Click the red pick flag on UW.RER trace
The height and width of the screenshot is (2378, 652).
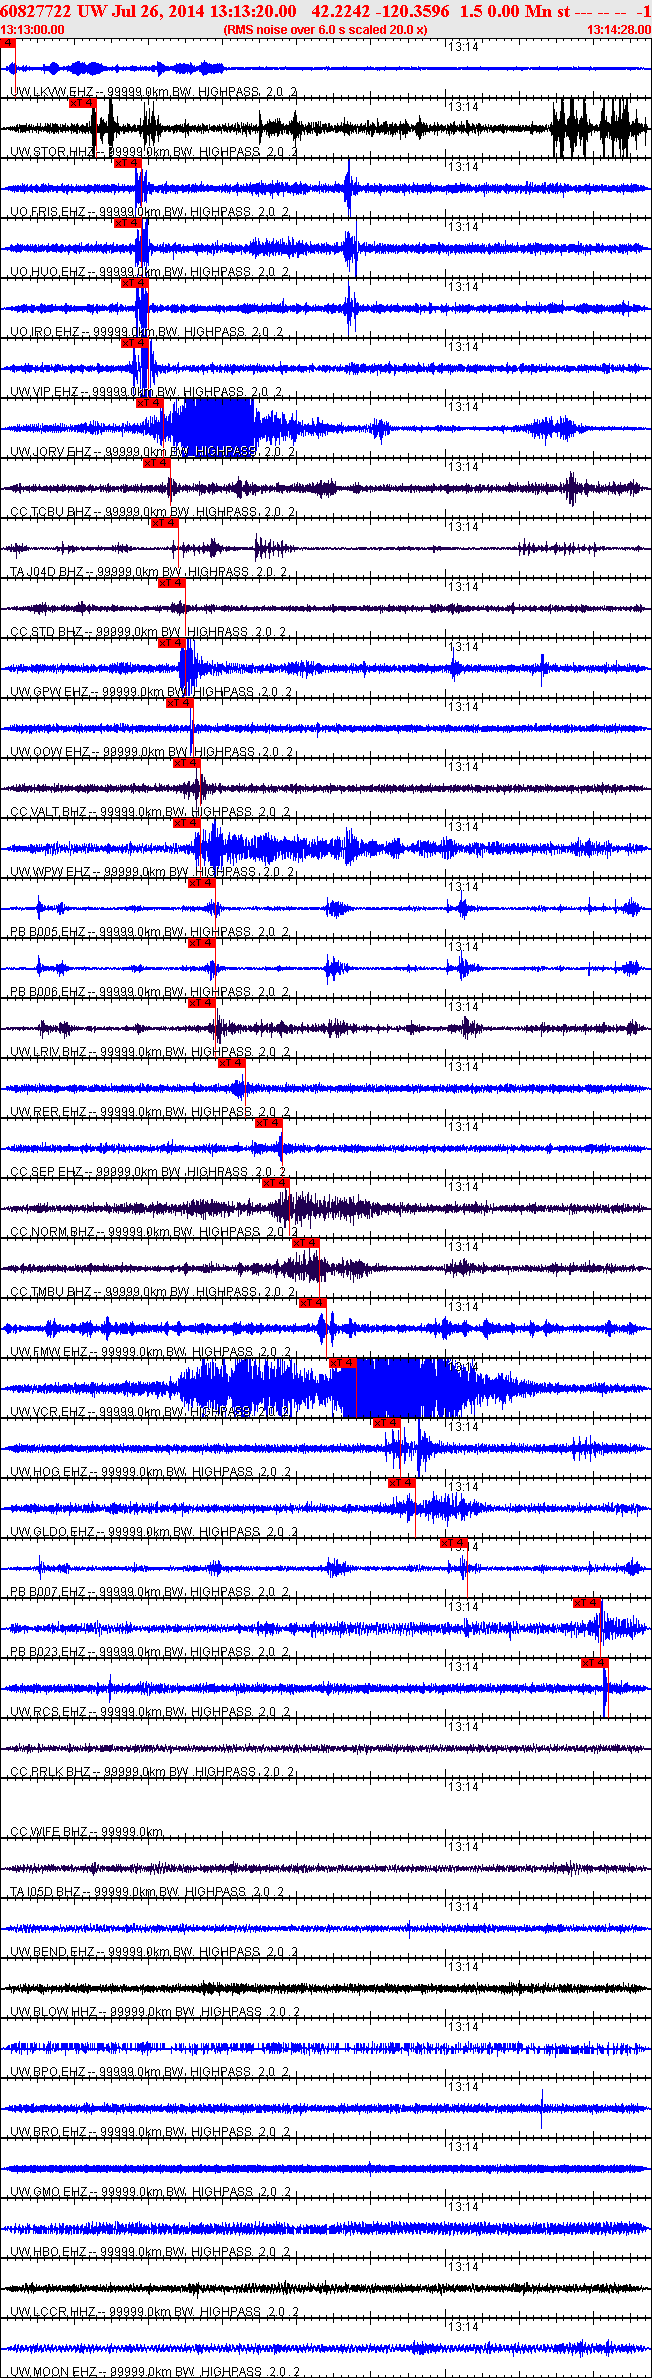click(x=231, y=1062)
